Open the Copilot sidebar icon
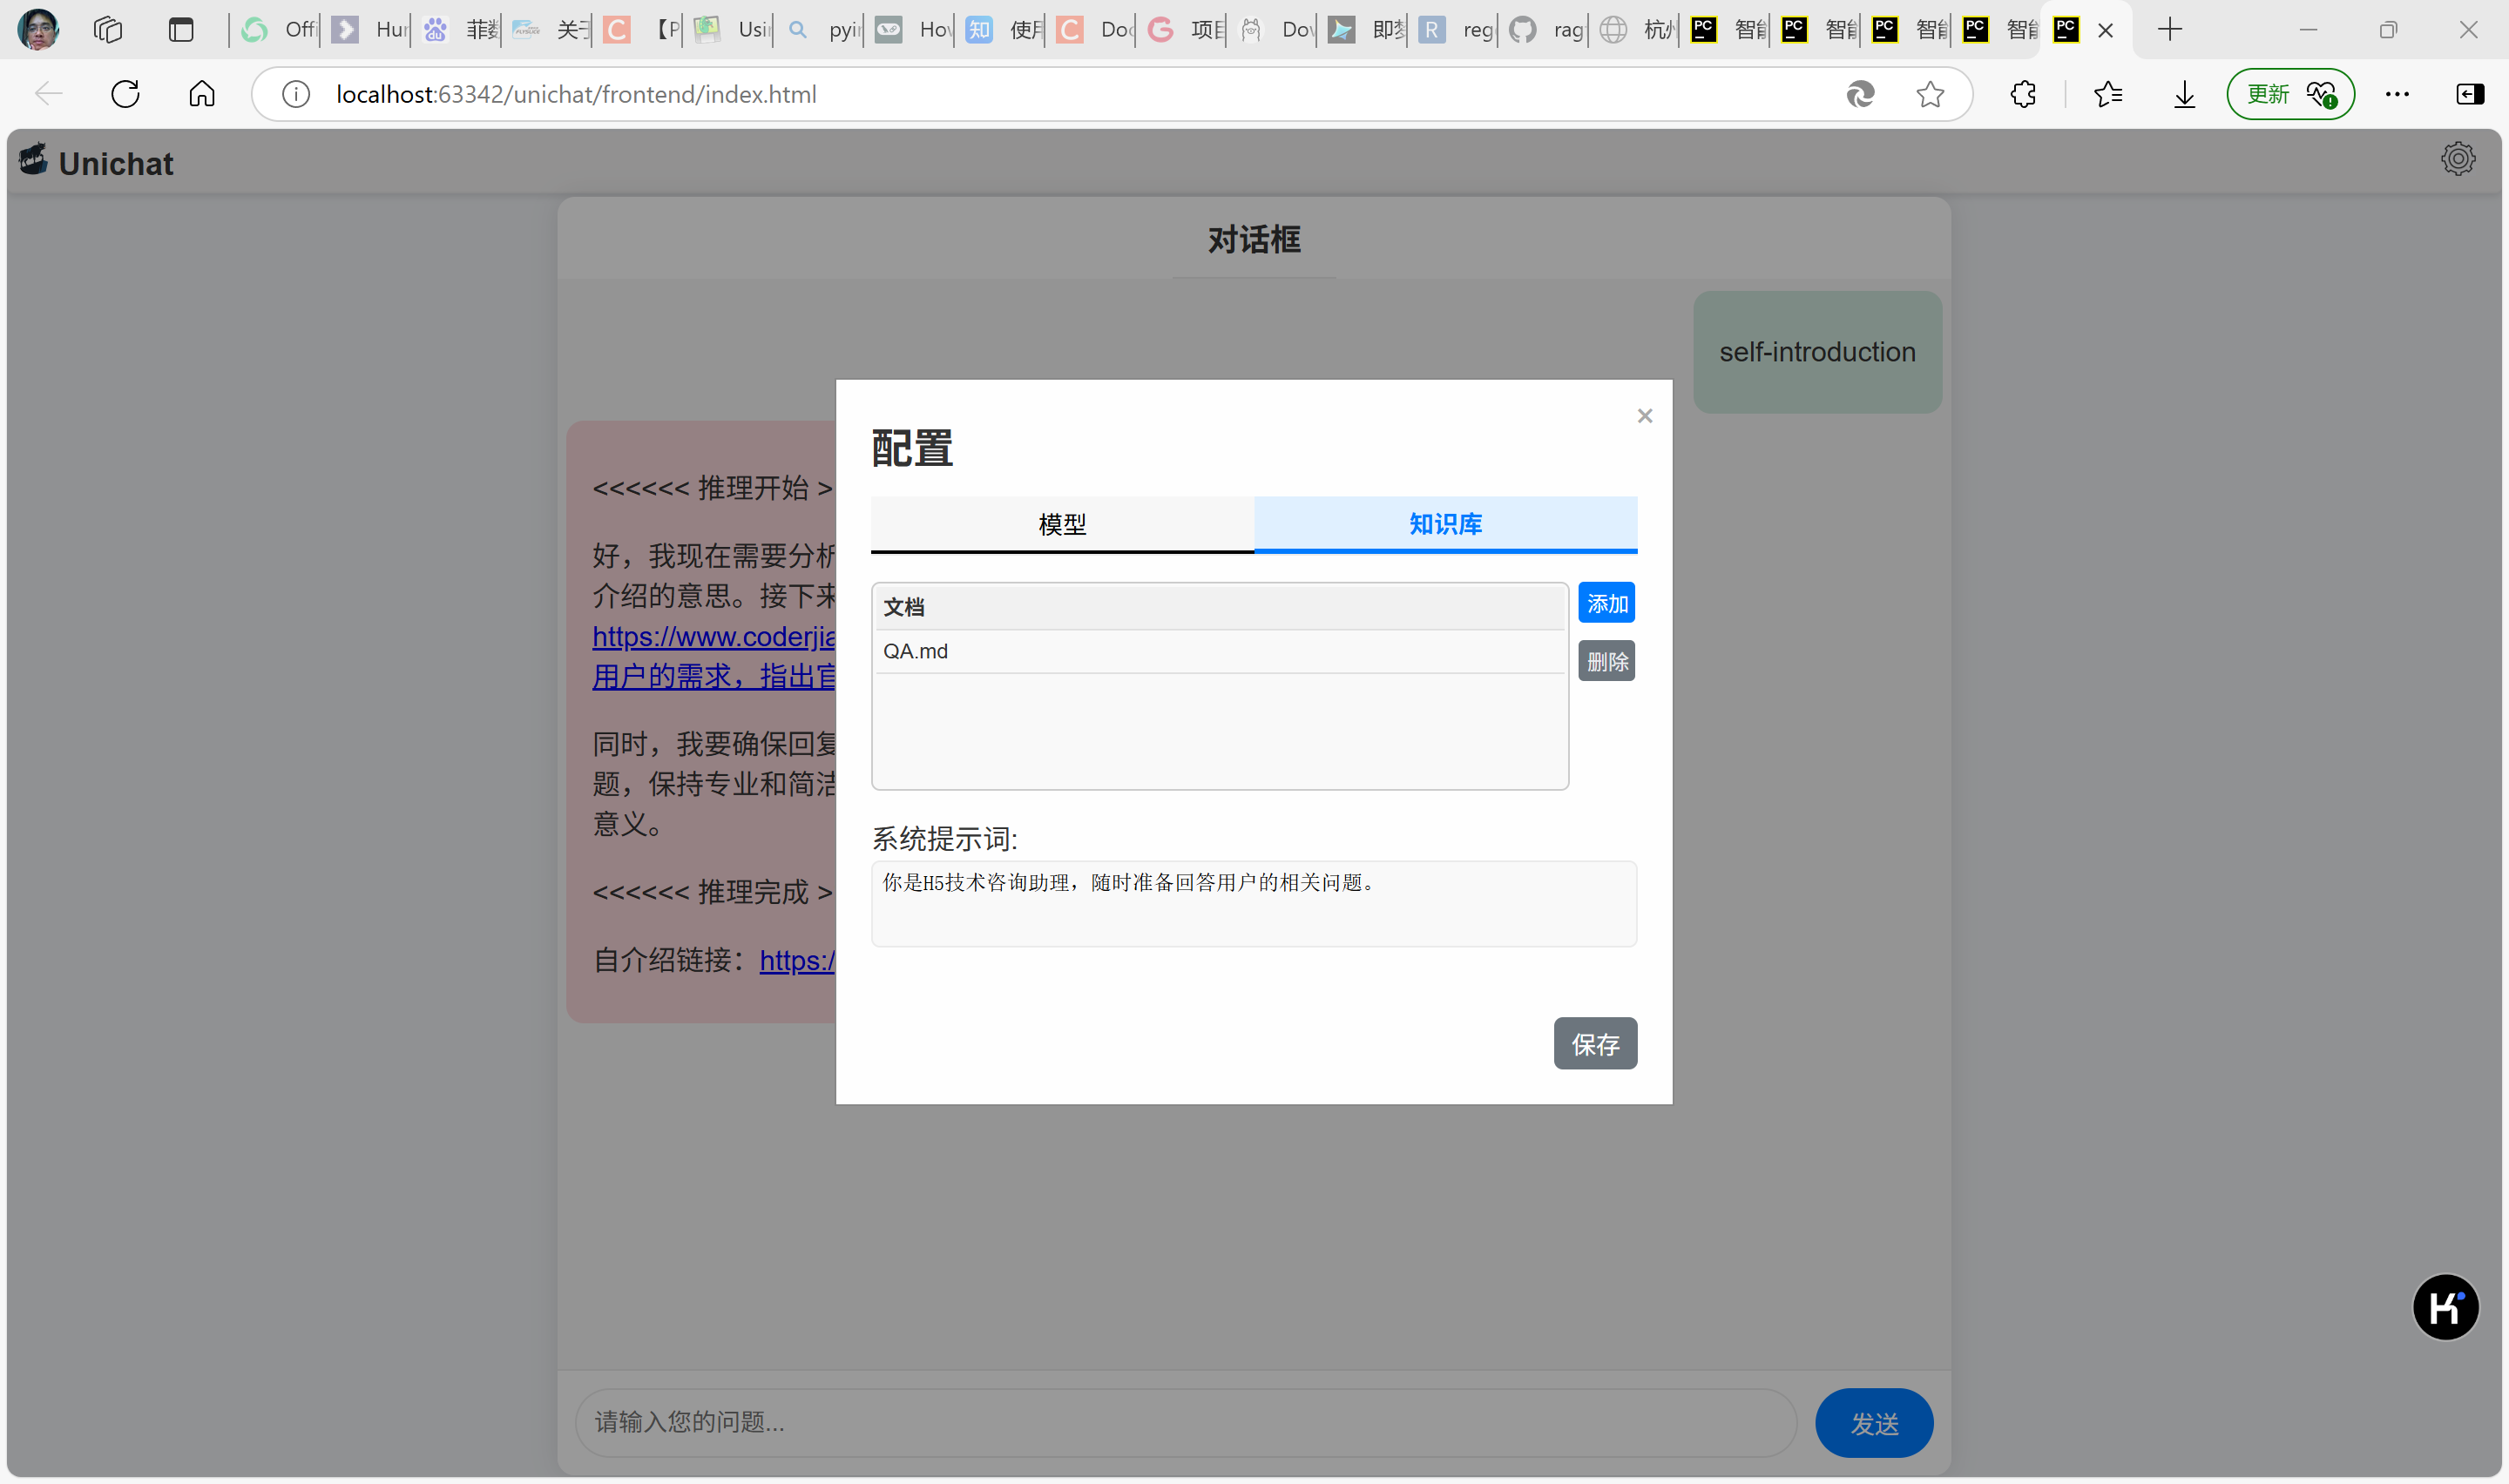The image size is (2509, 1484). [x=2470, y=93]
